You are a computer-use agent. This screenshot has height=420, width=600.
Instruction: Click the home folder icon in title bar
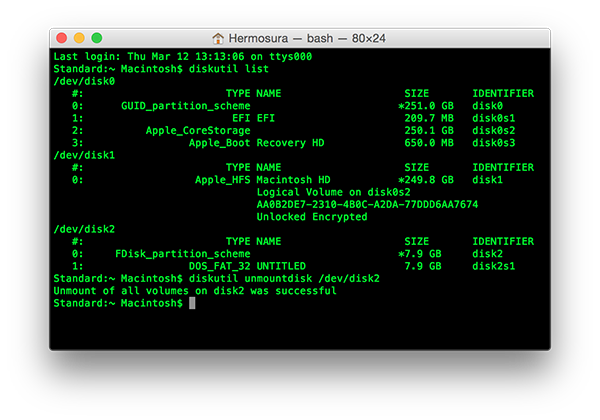[x=219, y=37]
